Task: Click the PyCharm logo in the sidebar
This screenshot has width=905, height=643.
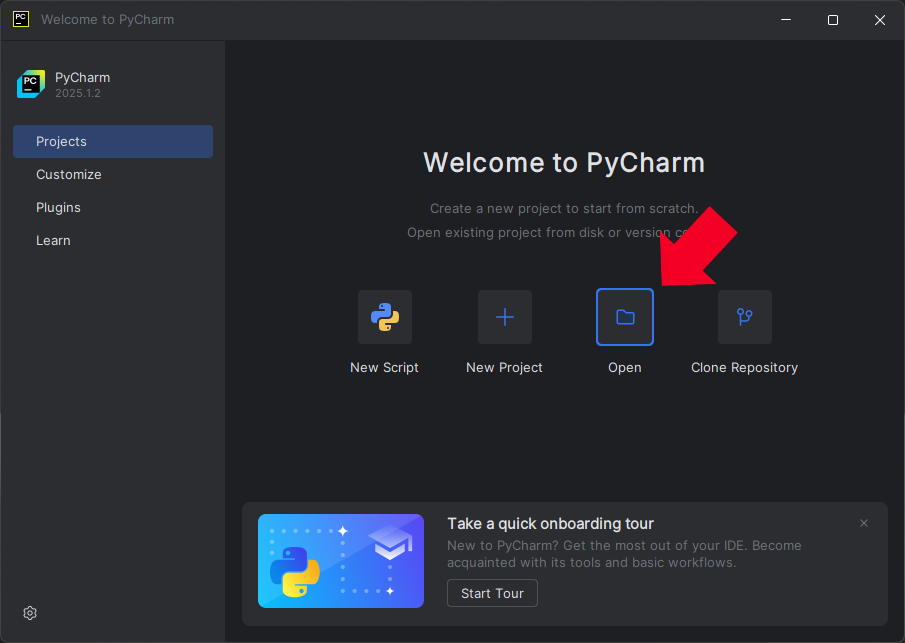Action: click(31, 85)
